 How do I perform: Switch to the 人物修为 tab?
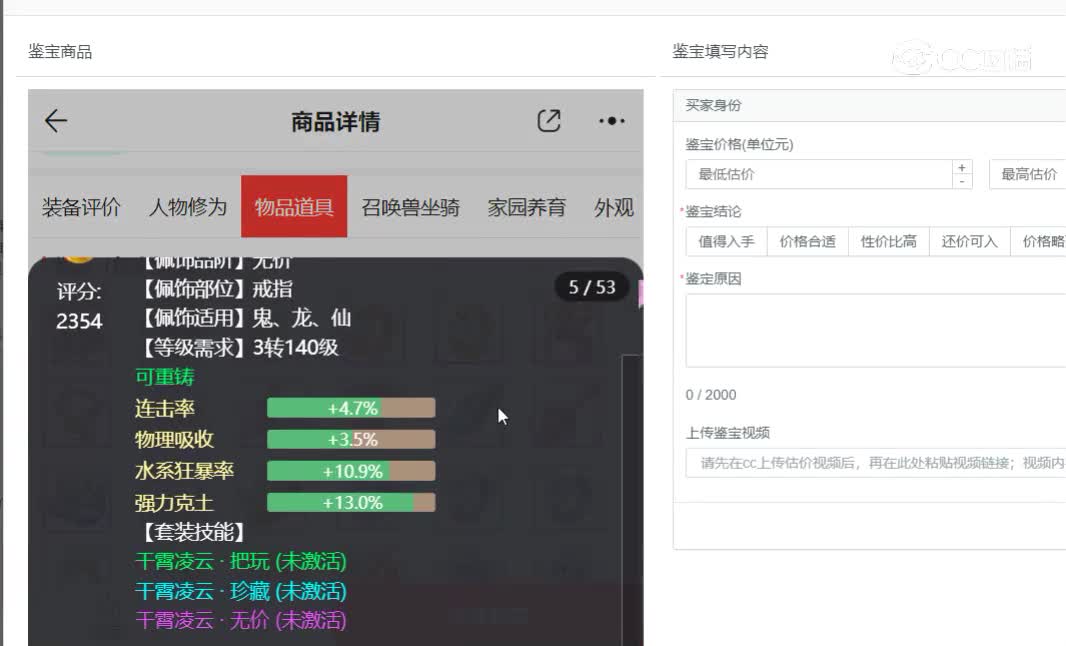tap(188, 207)
